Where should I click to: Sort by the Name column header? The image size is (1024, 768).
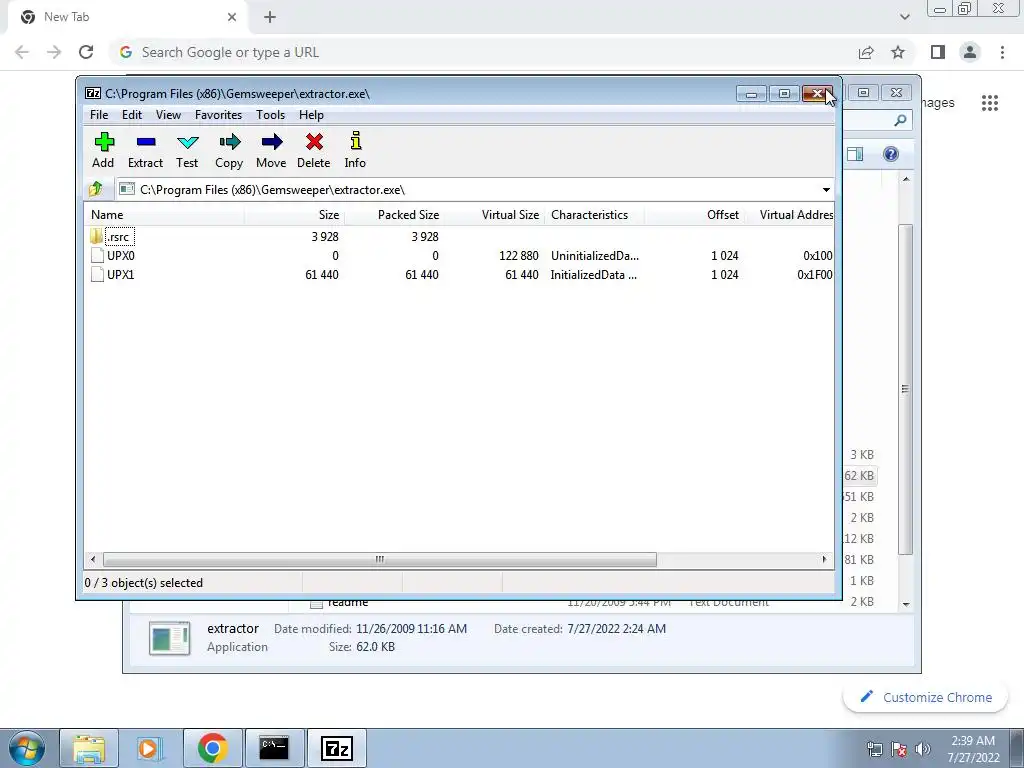165,215
